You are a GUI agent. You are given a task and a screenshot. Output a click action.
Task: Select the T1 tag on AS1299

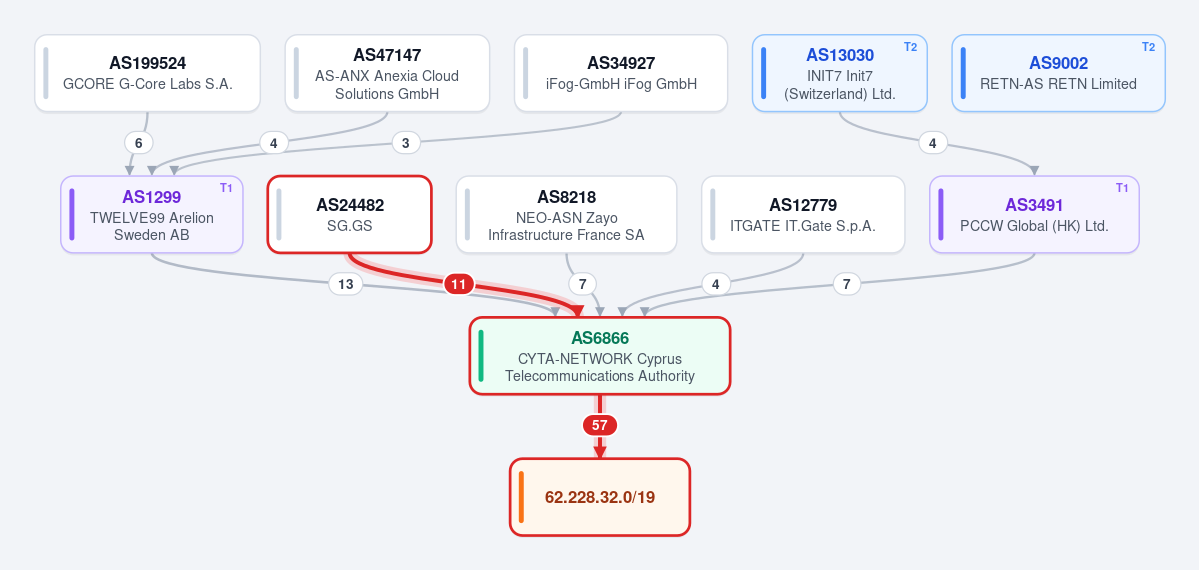(226, 188)
